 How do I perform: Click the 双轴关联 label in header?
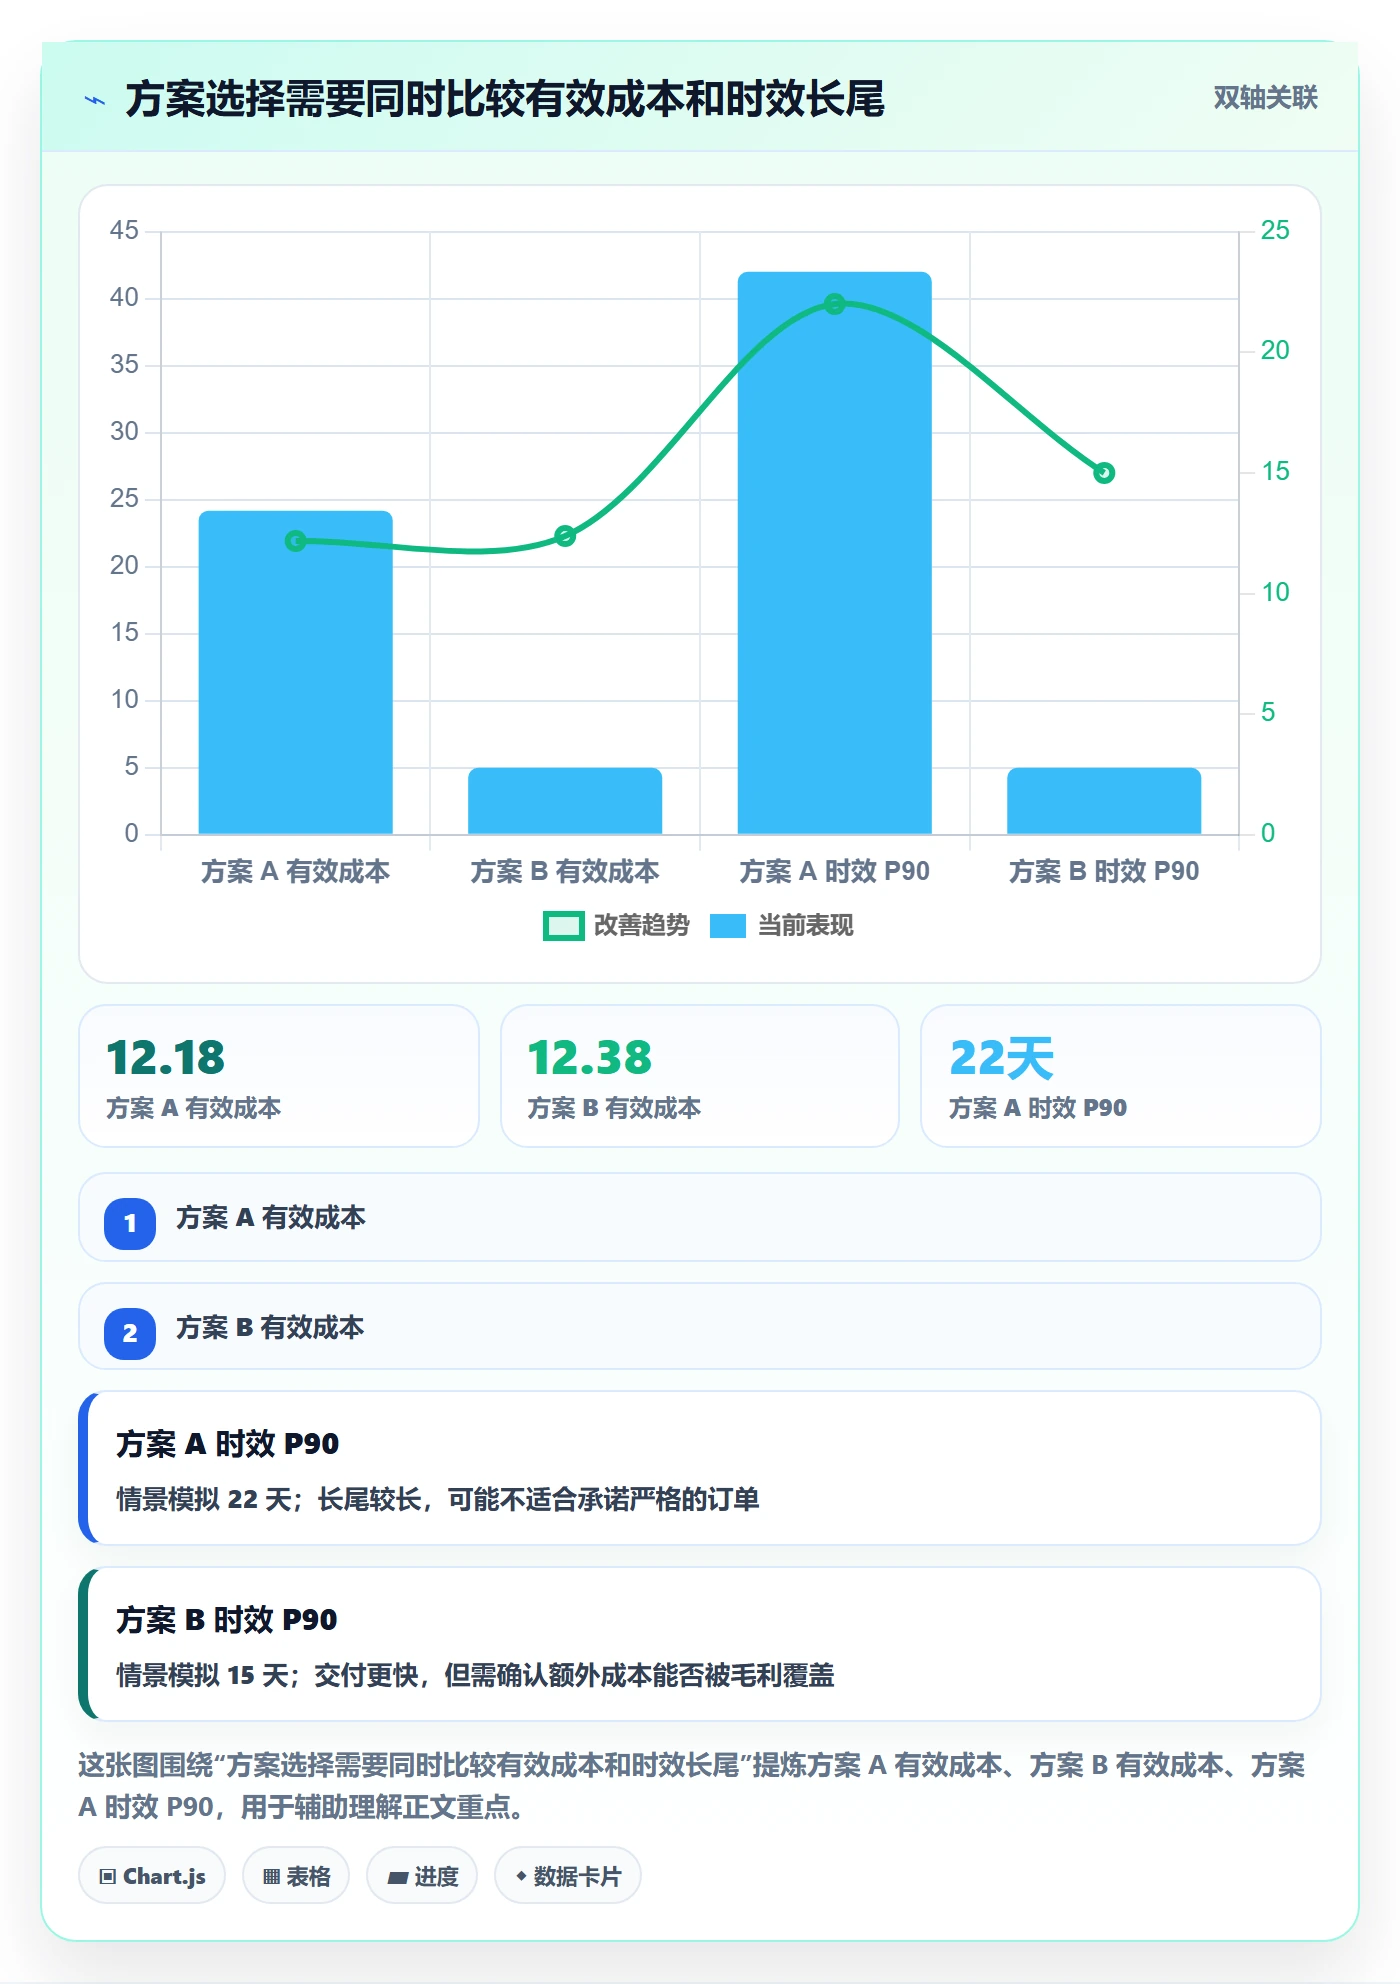(x=1265, y=98)
